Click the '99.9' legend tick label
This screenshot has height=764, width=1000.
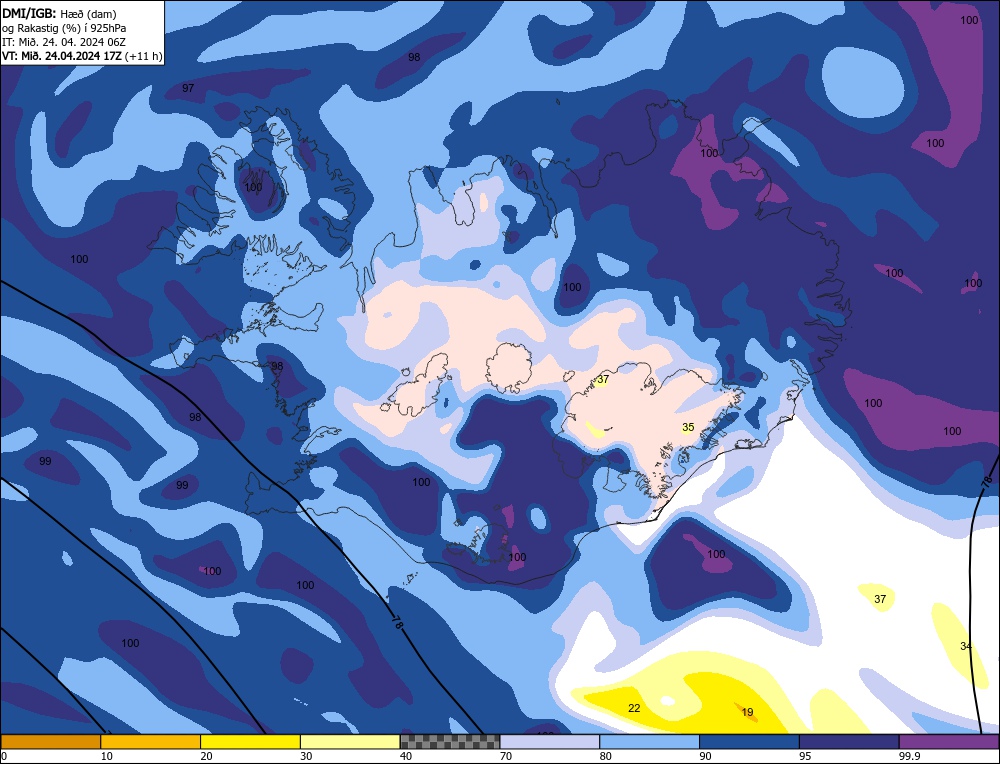[909, 756]
